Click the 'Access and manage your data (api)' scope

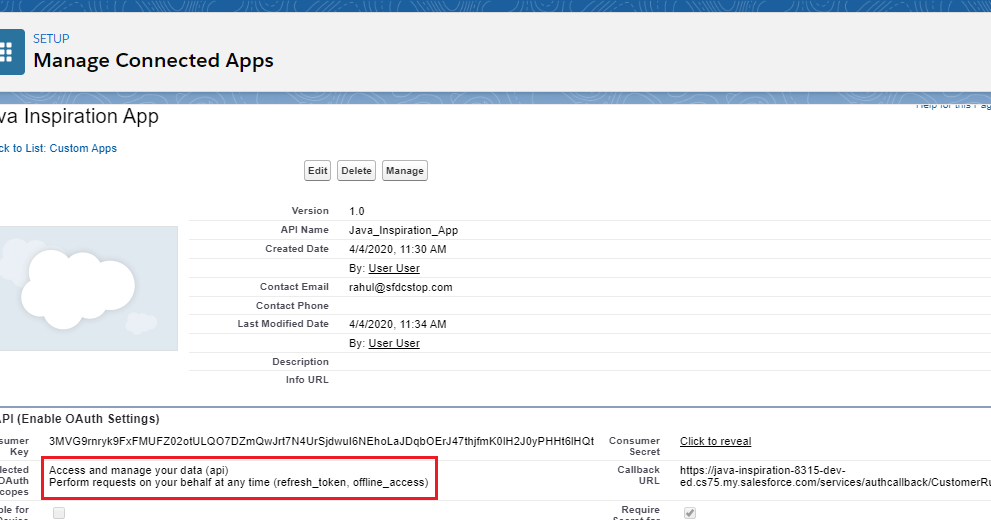pyautogui.click(x=138, y=470)
